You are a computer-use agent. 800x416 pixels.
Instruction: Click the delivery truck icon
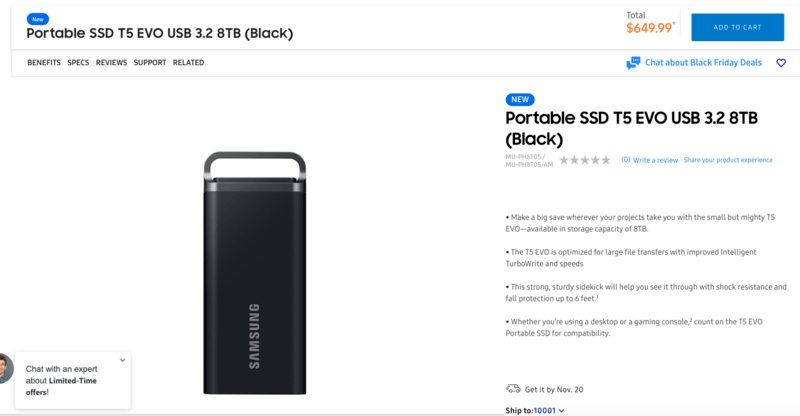click(x=513, y=389)
